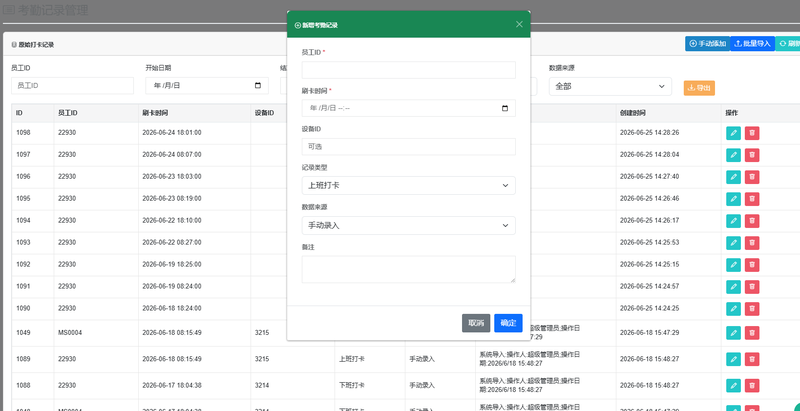The image size is (800, 411).
Task: Focus the 员工ID input in dialog
Action: click(409, 70)
